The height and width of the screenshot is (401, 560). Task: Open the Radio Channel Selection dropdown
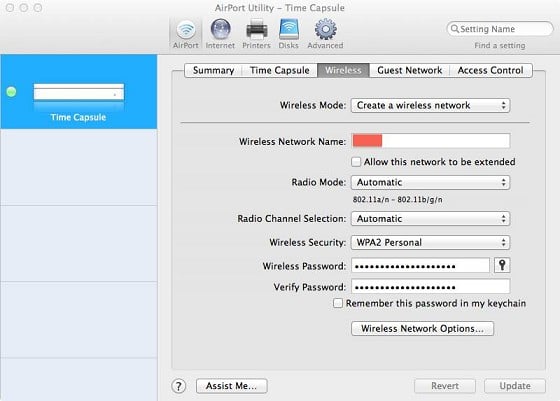tap(430, 219)
